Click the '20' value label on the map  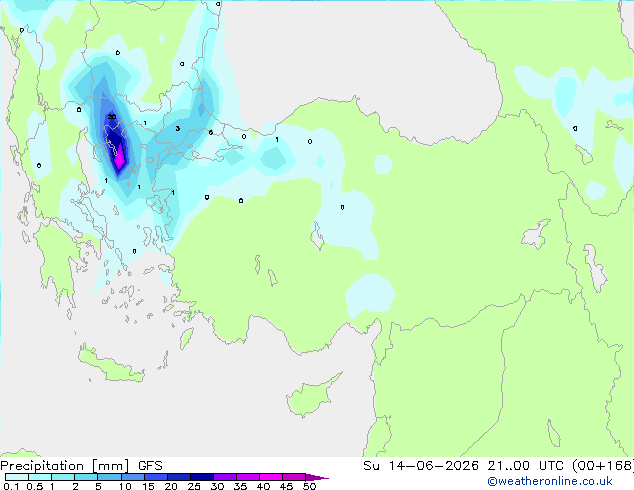tap(112, 117)
